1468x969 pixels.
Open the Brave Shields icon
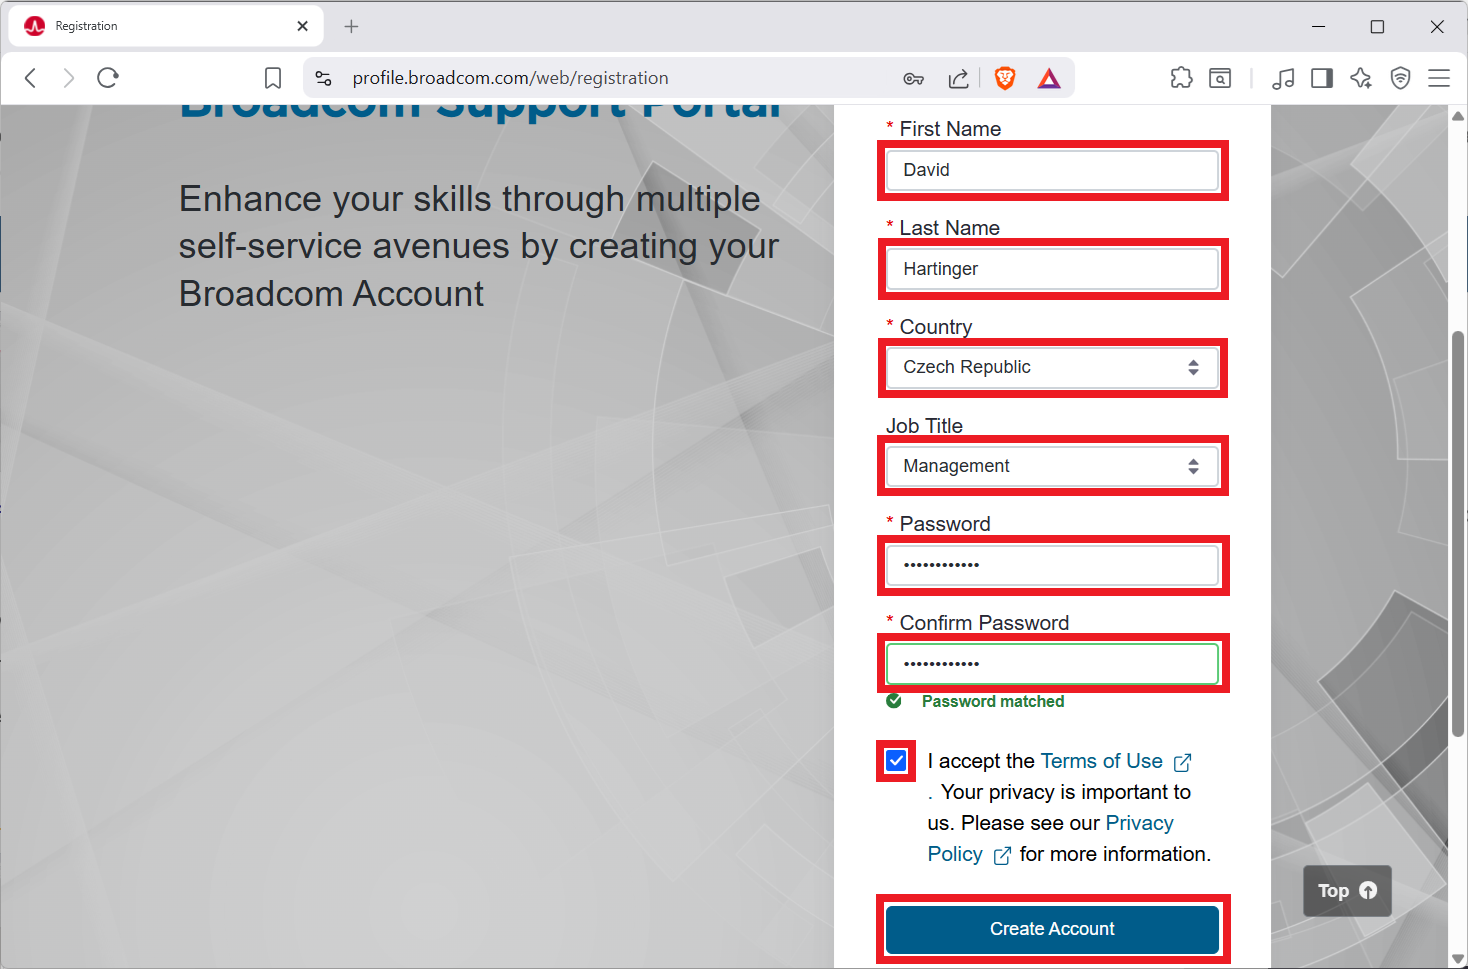[1004, 77]
